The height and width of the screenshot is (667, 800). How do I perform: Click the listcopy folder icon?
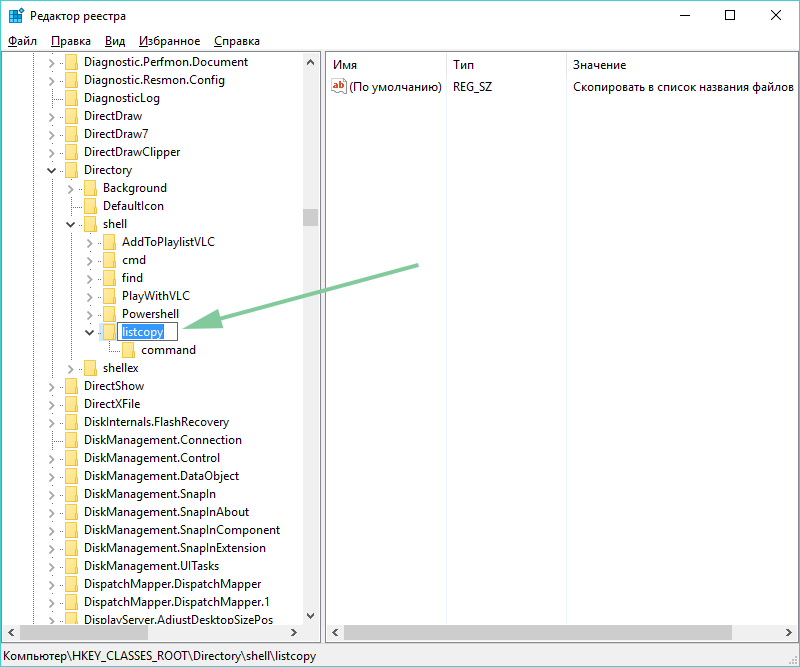(x=109, y=332)
